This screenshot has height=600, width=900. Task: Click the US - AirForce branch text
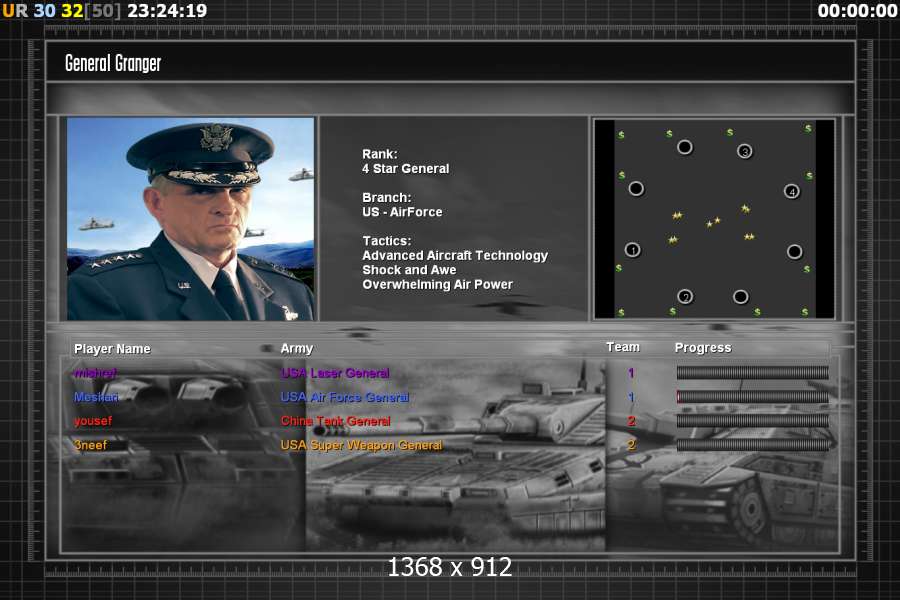[402, 212]
